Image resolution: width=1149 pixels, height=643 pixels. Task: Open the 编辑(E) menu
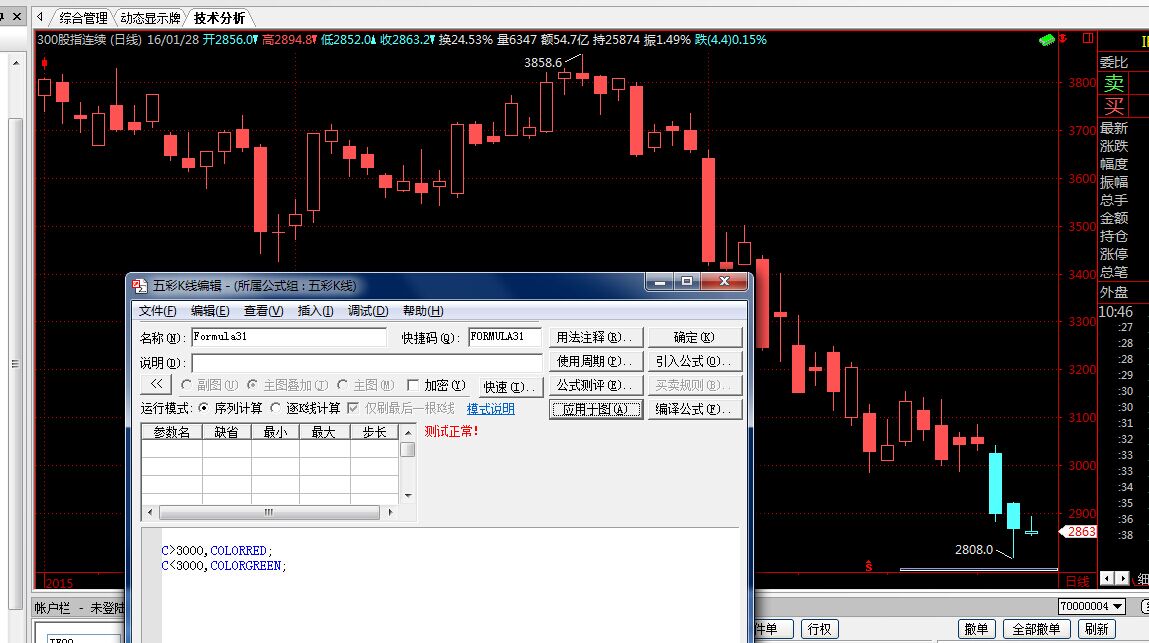click(210, 311)
